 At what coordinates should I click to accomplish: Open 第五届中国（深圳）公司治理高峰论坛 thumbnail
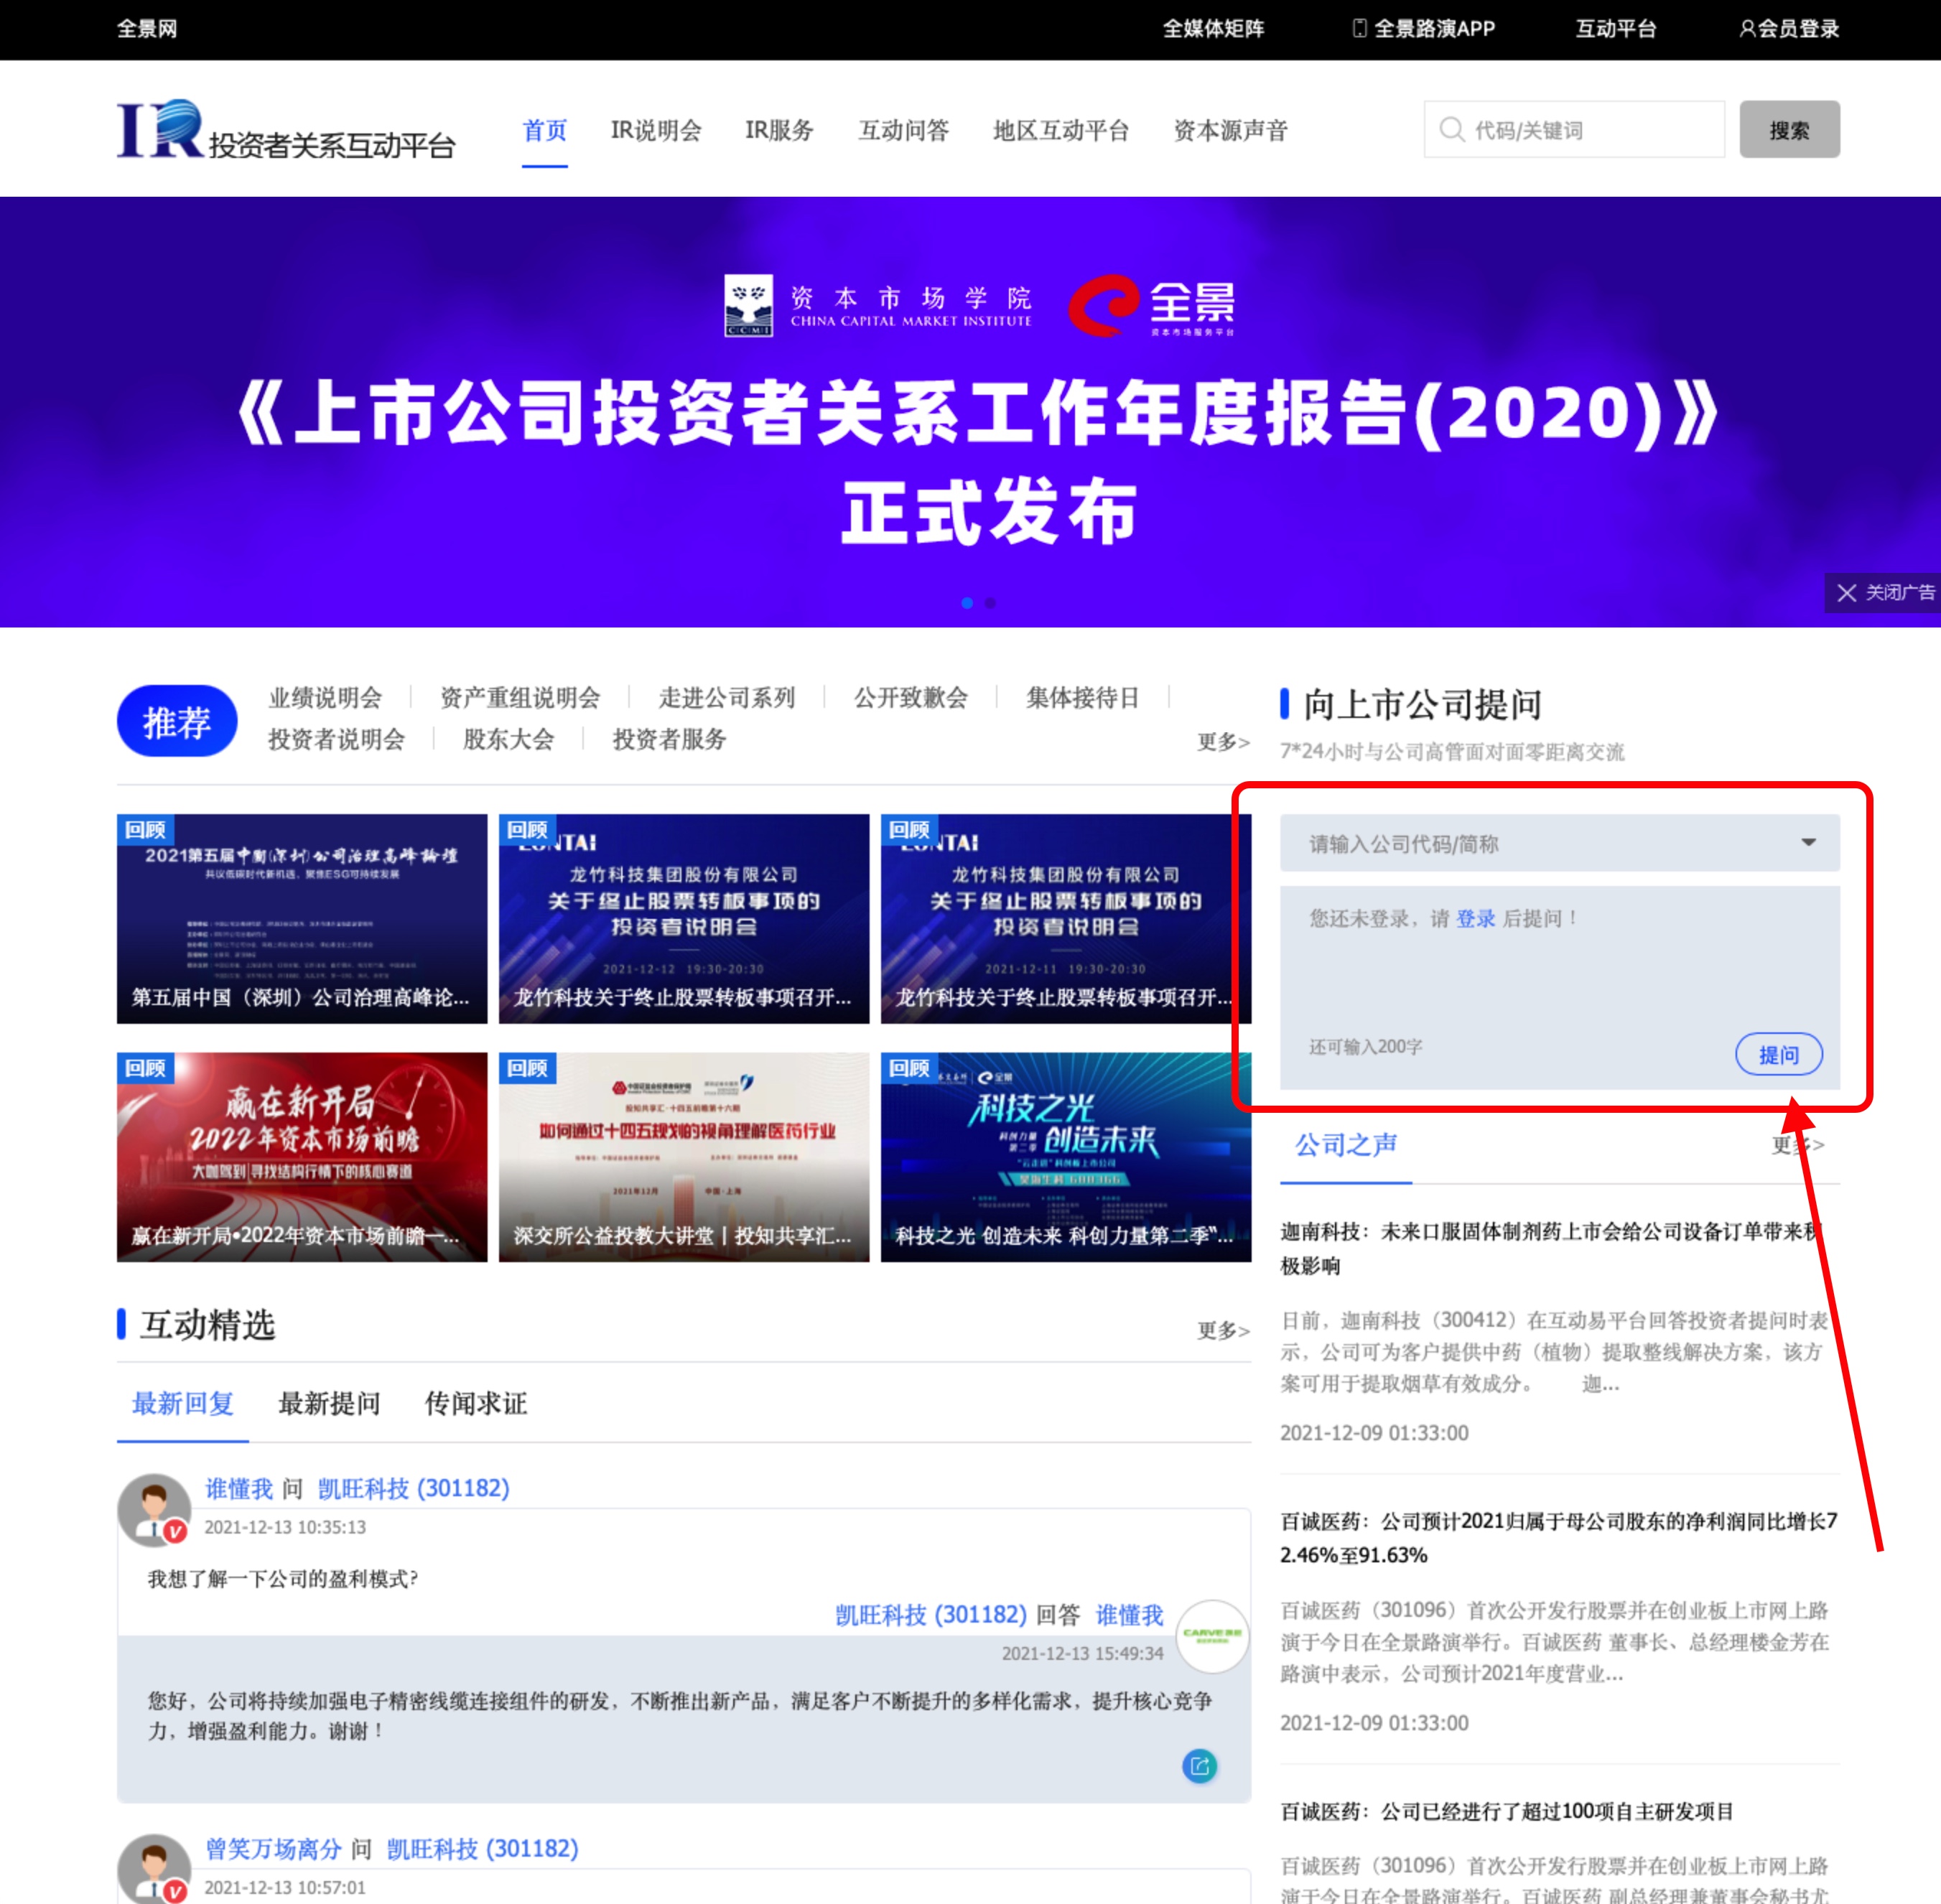tap(302, 919)
